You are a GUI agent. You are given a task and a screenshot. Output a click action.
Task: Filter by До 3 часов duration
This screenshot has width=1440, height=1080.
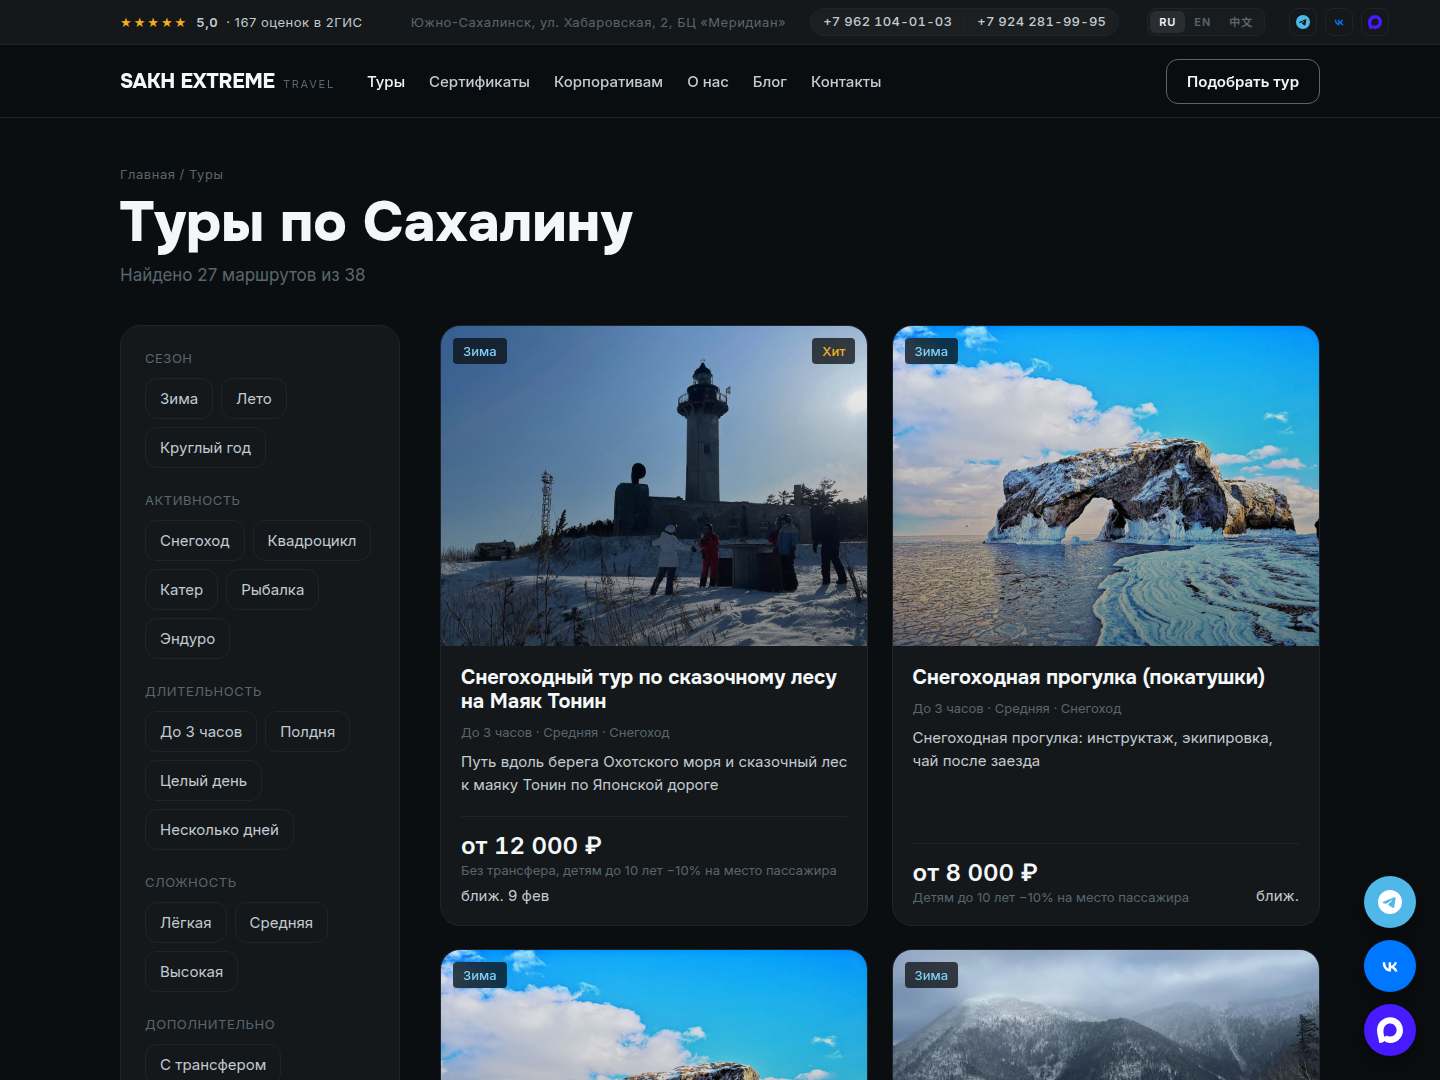tap(201, 731)
